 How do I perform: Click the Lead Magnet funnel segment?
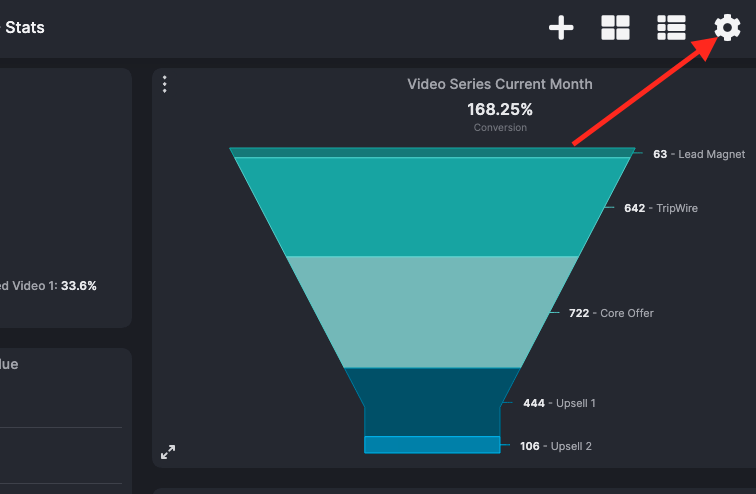click(432, 152)
